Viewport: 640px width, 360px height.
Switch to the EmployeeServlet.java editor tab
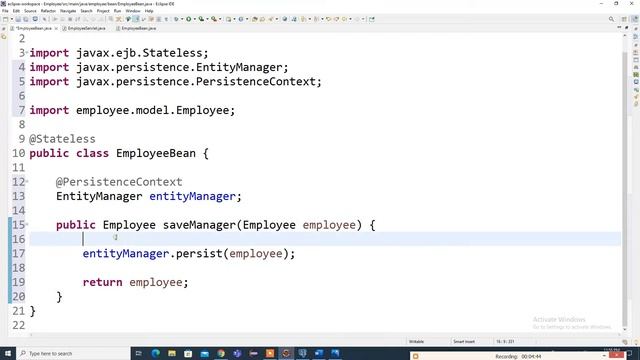coord(84,28)
